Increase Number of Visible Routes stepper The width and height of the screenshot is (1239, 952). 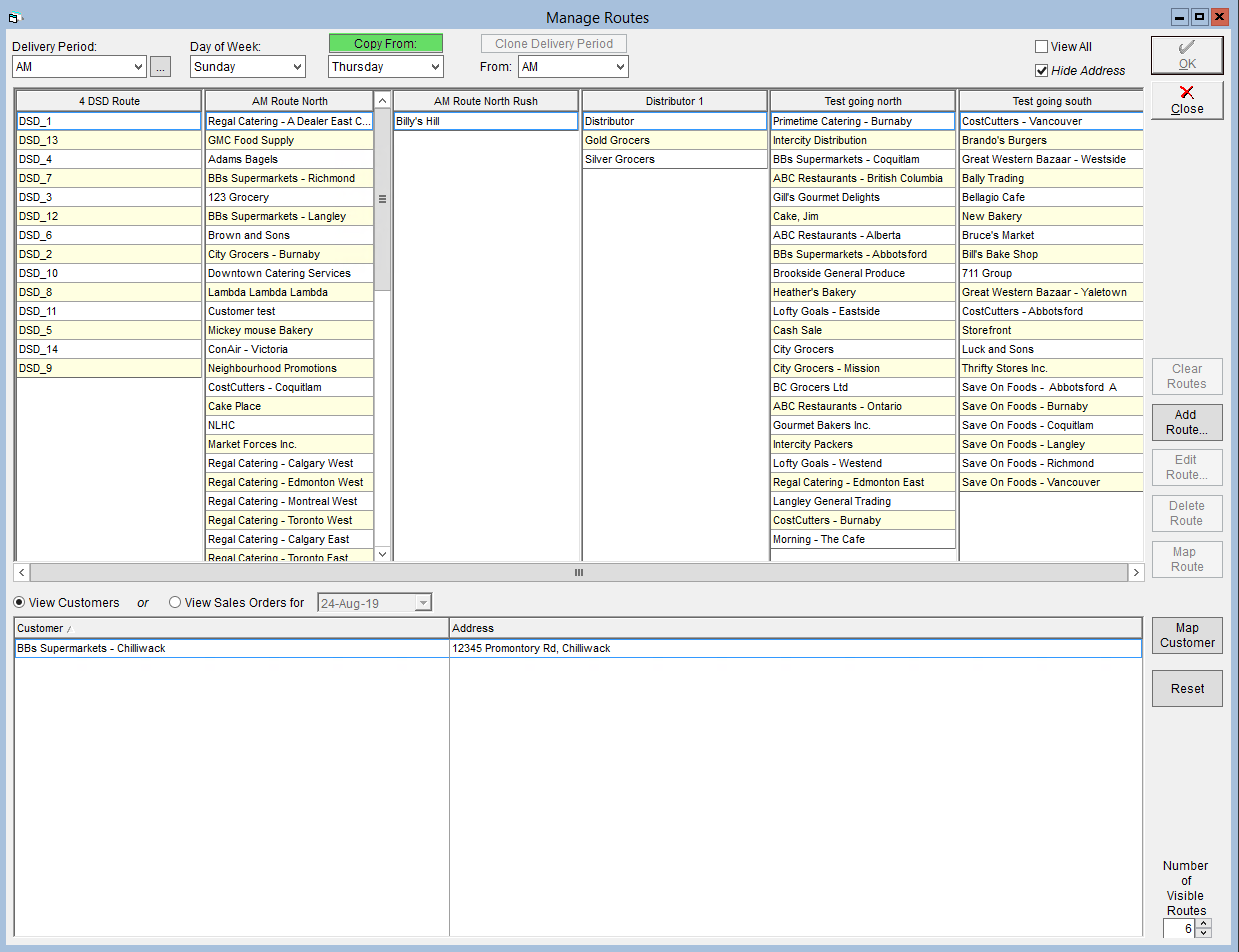pyautogui.click(x=1204, y=924)
